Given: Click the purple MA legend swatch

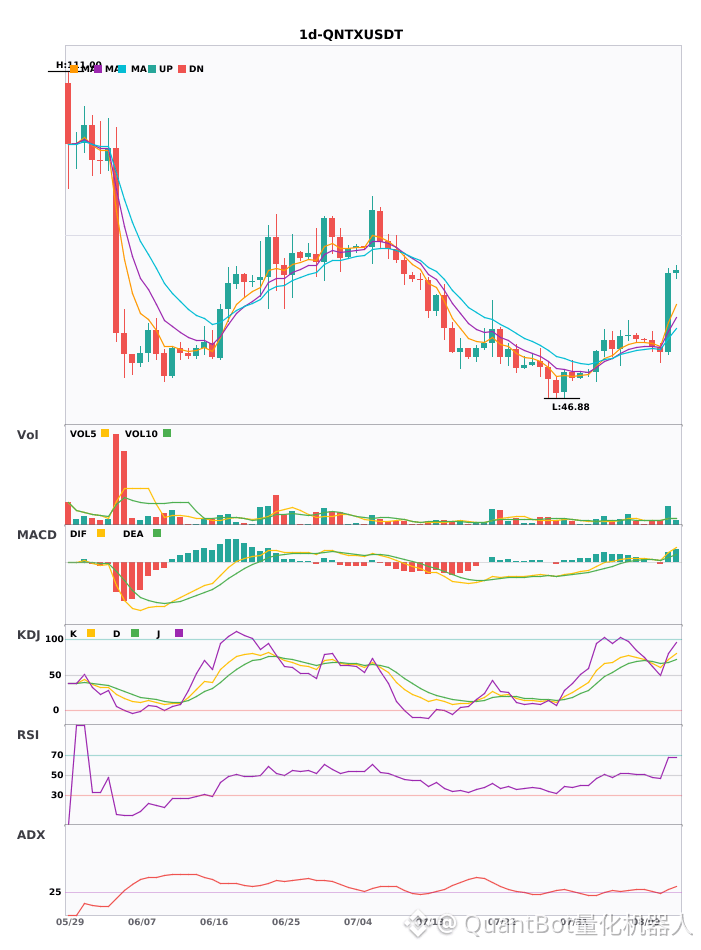Looking at the screenshot, I should click(x=98, y=69).
